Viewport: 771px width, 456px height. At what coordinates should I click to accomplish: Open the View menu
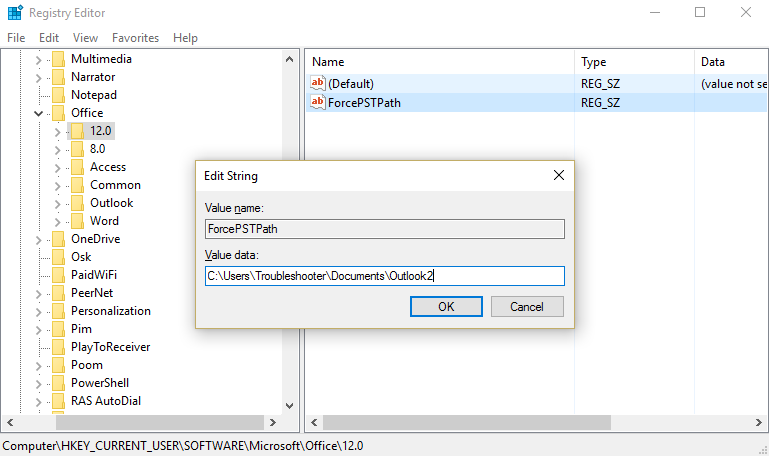[85, 38]
